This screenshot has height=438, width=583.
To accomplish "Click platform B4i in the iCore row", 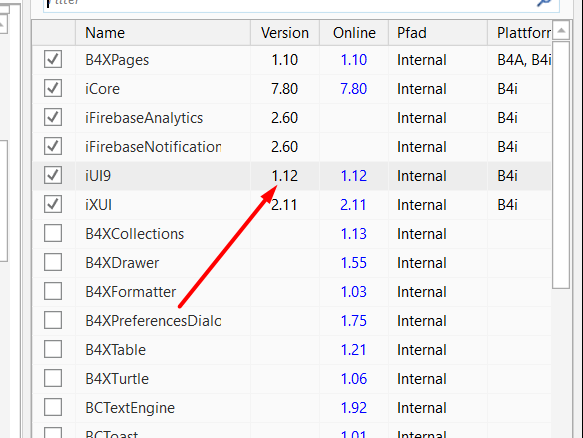I will click(x=508, y=89).
